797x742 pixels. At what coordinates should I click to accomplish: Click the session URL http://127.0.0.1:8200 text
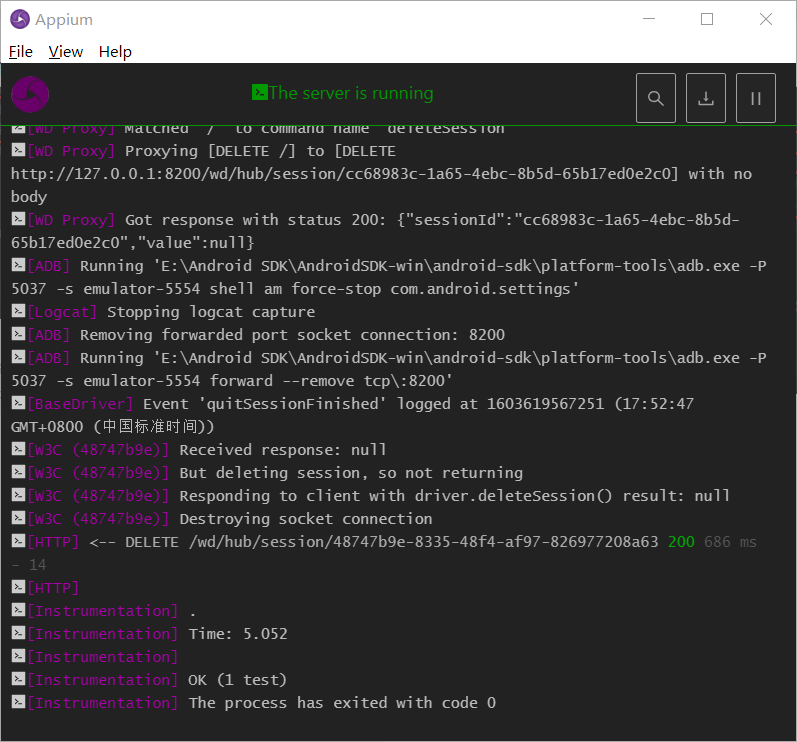345,174
